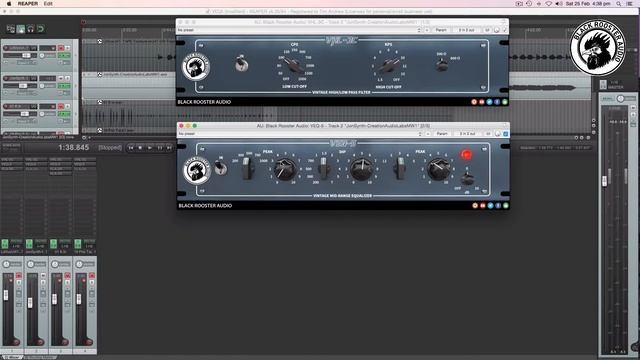
Task: Toggle the bypass checkbox in the VEQ-5 window
Action: tap(506, 134)
